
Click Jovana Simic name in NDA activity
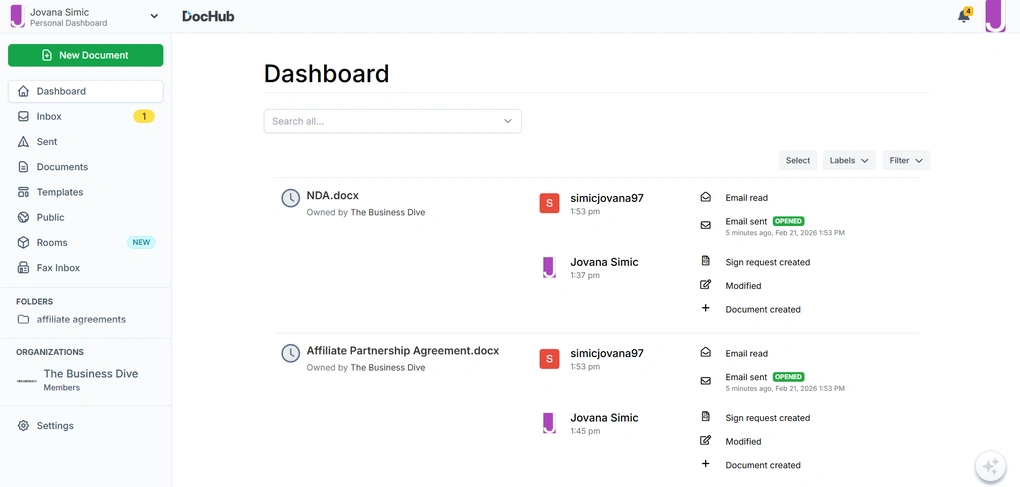(x=604, y=262)
